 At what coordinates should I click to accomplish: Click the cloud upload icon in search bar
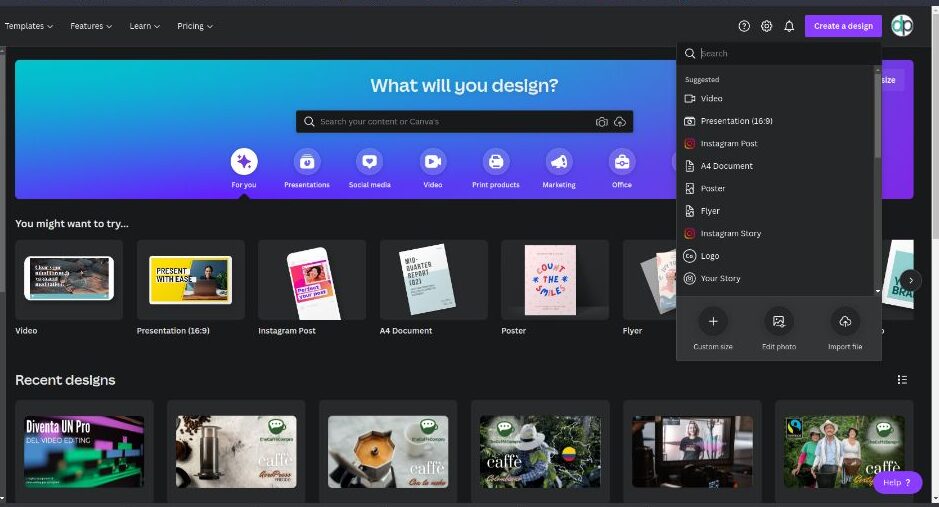click(620, 122)
